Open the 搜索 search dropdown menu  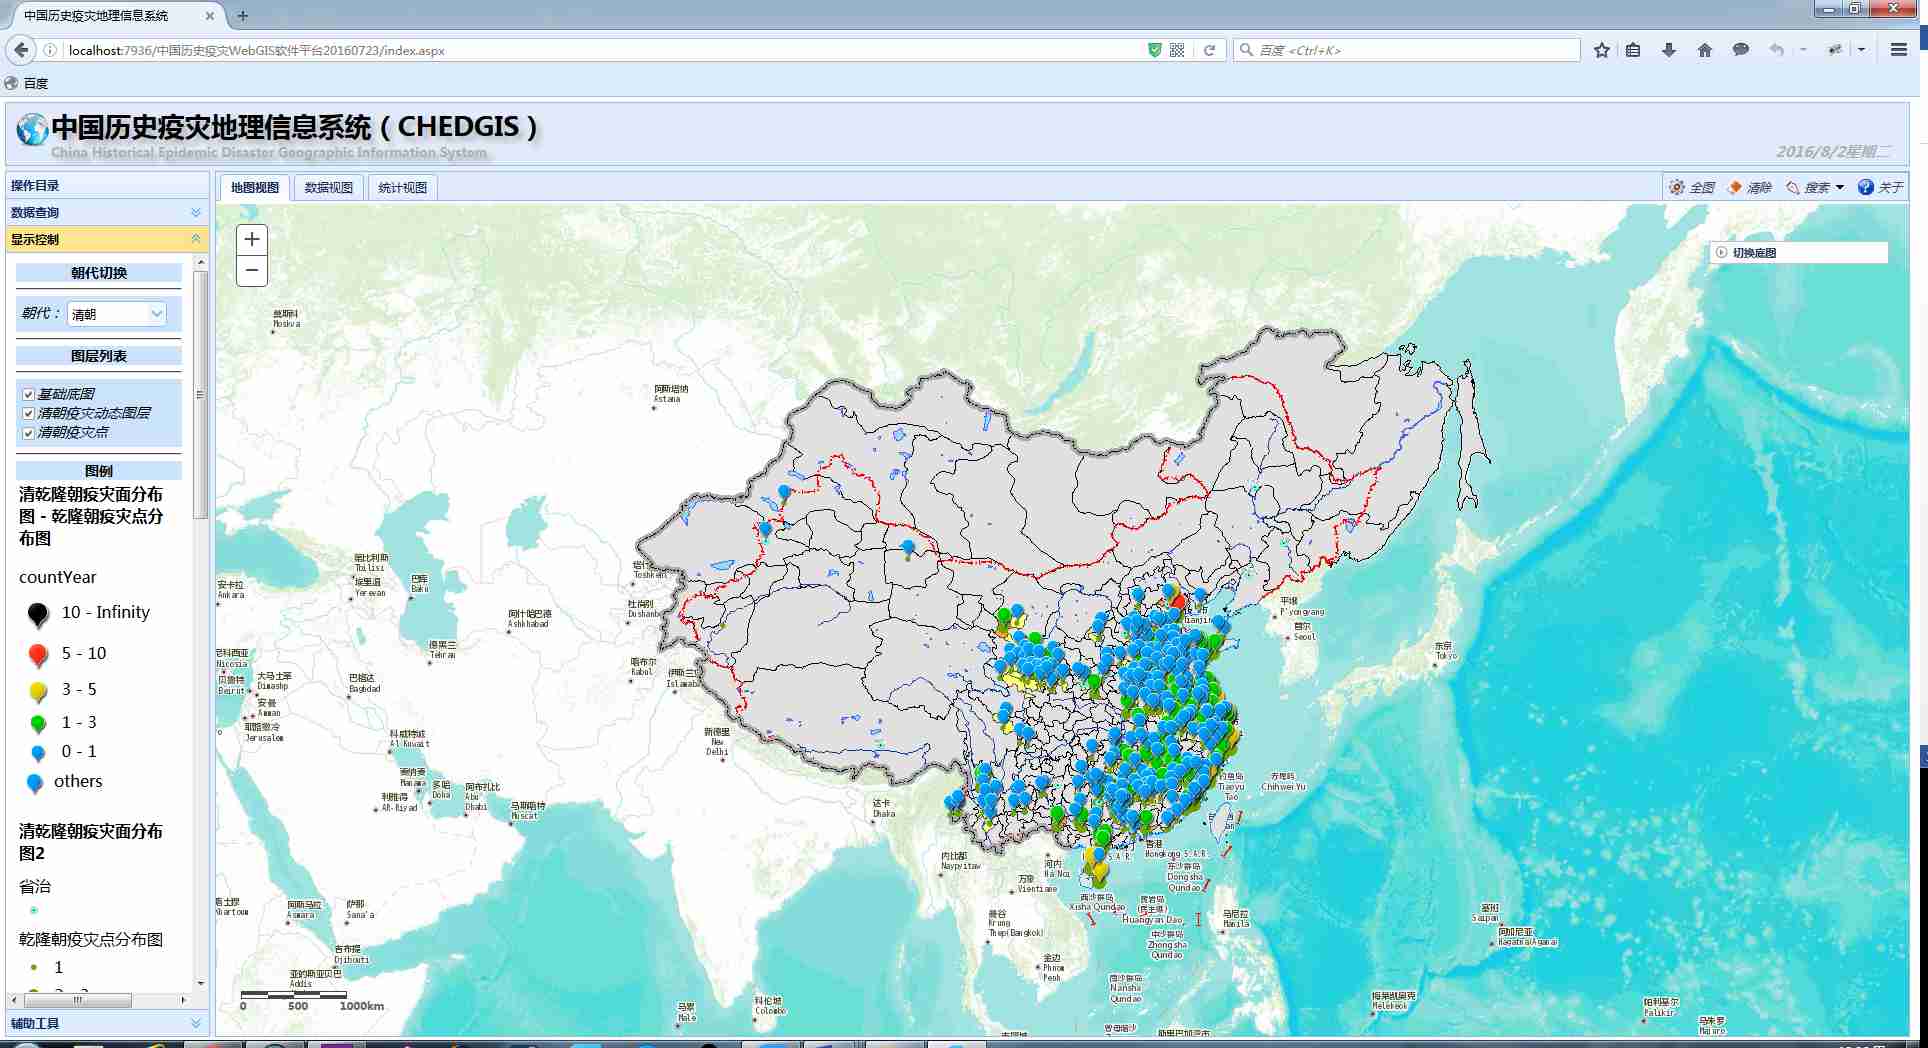click(x=1817, y=188)
